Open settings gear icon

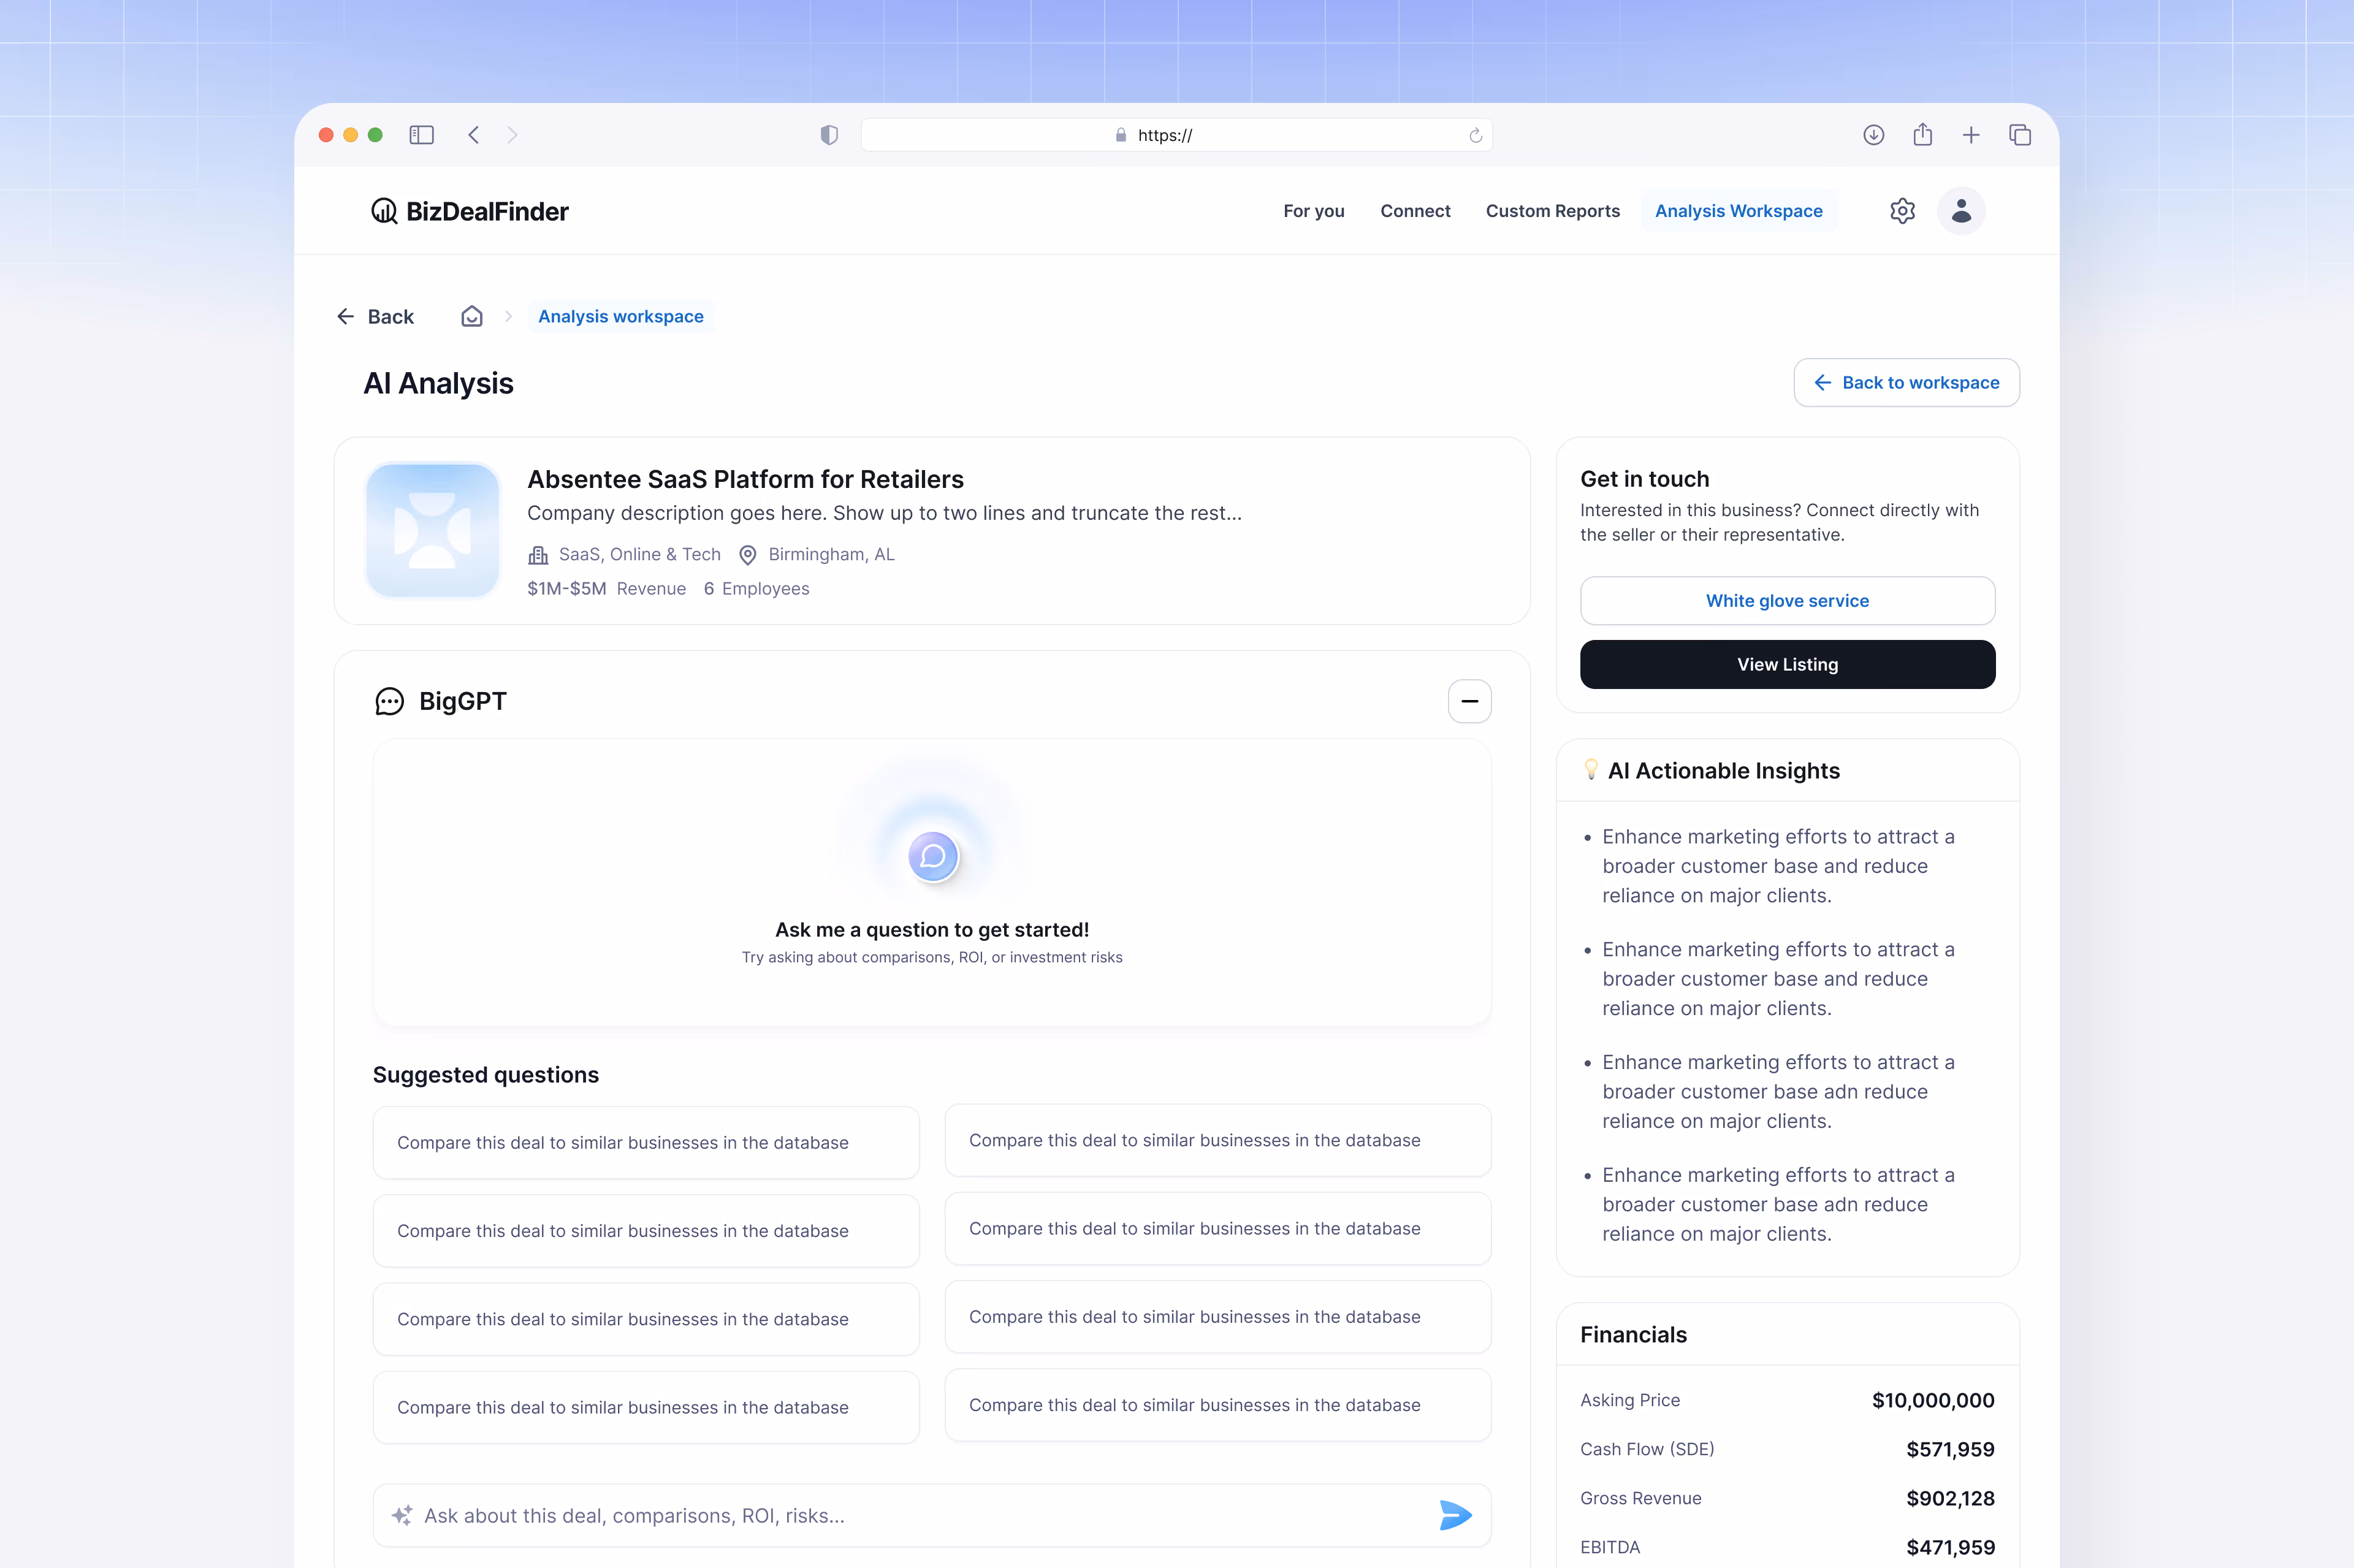1902,211
